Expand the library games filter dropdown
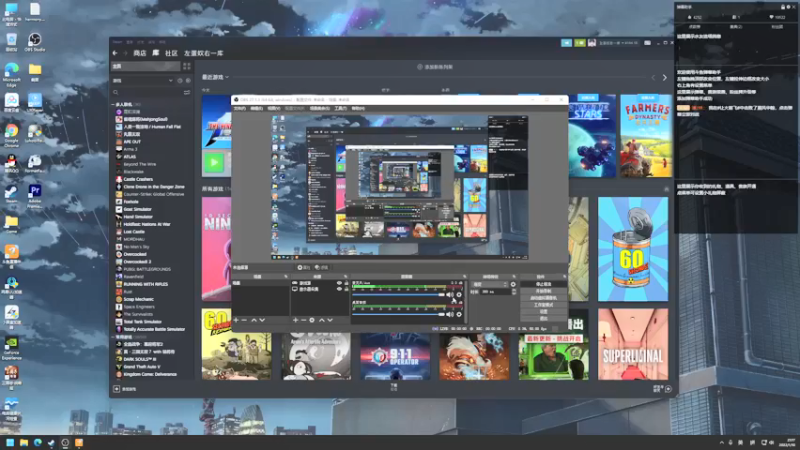 [x=170, y=81]
